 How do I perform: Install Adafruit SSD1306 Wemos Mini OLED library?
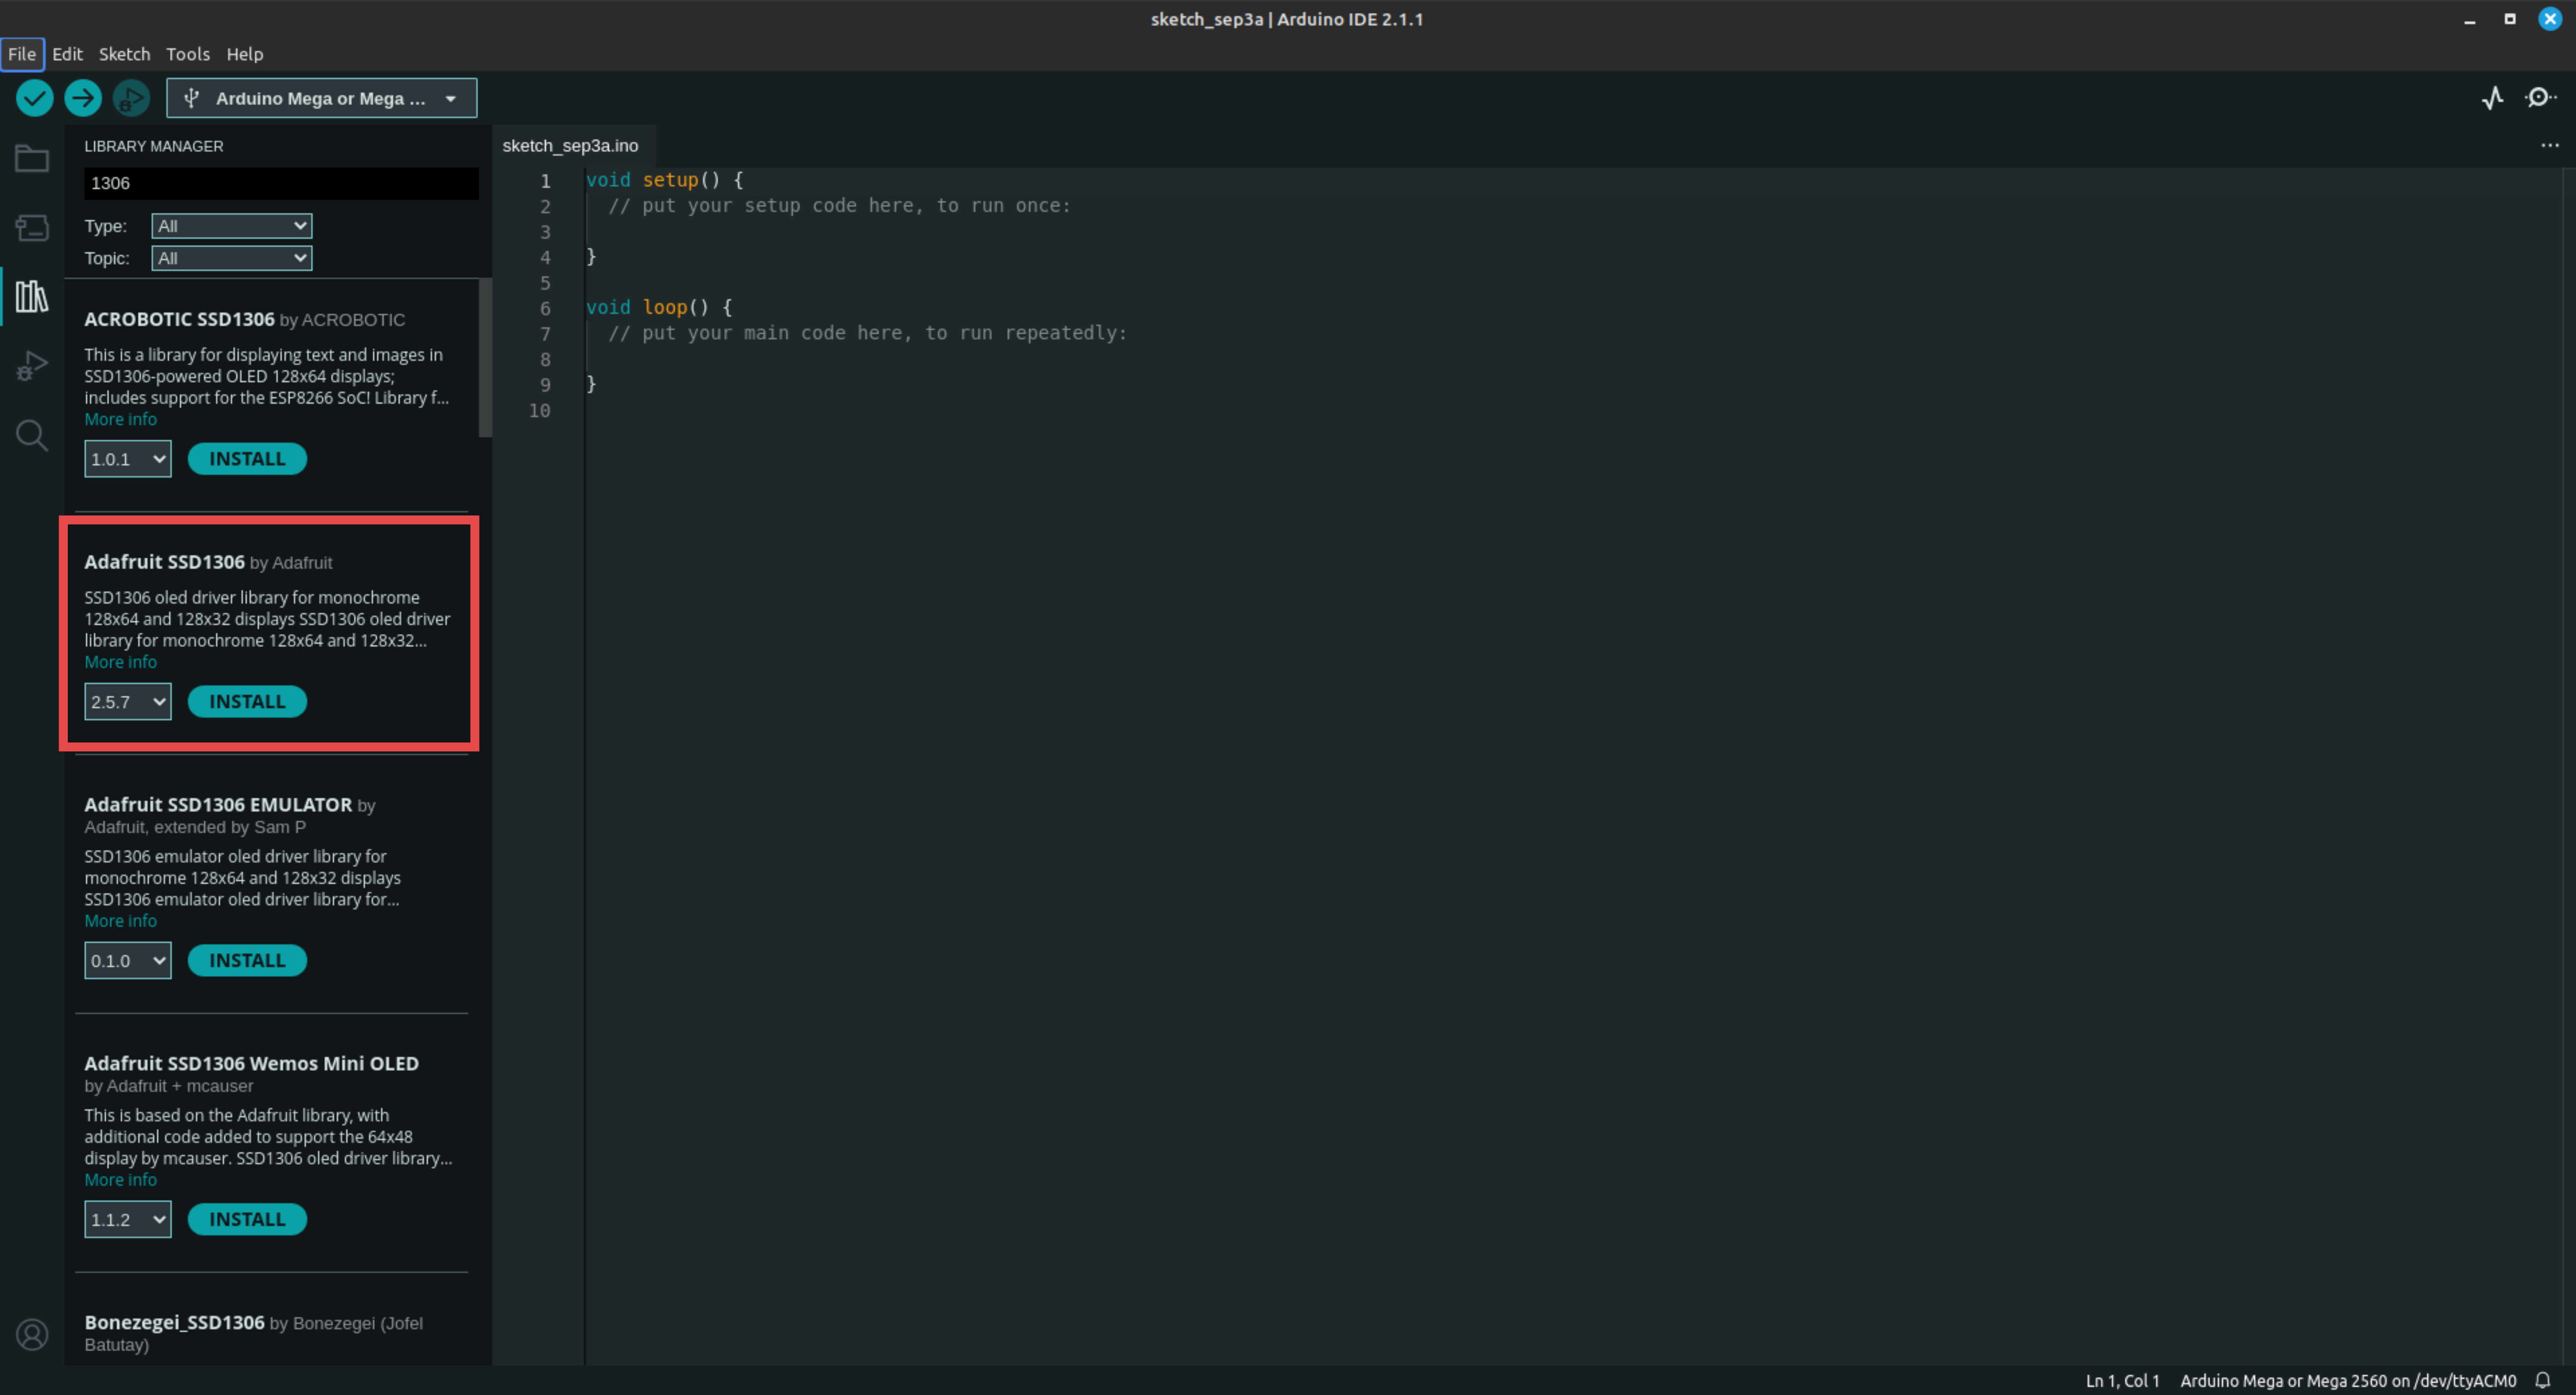247,1220
